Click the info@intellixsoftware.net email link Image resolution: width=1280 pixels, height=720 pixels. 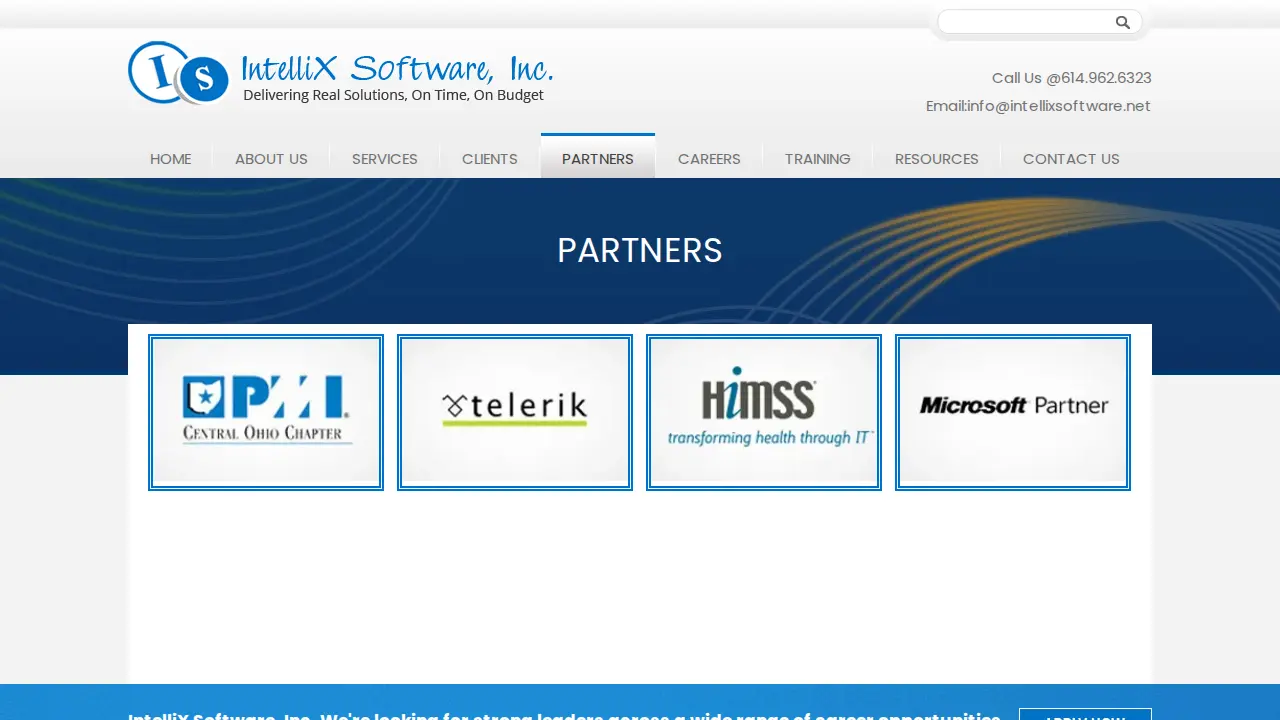tap(1059, 106)
